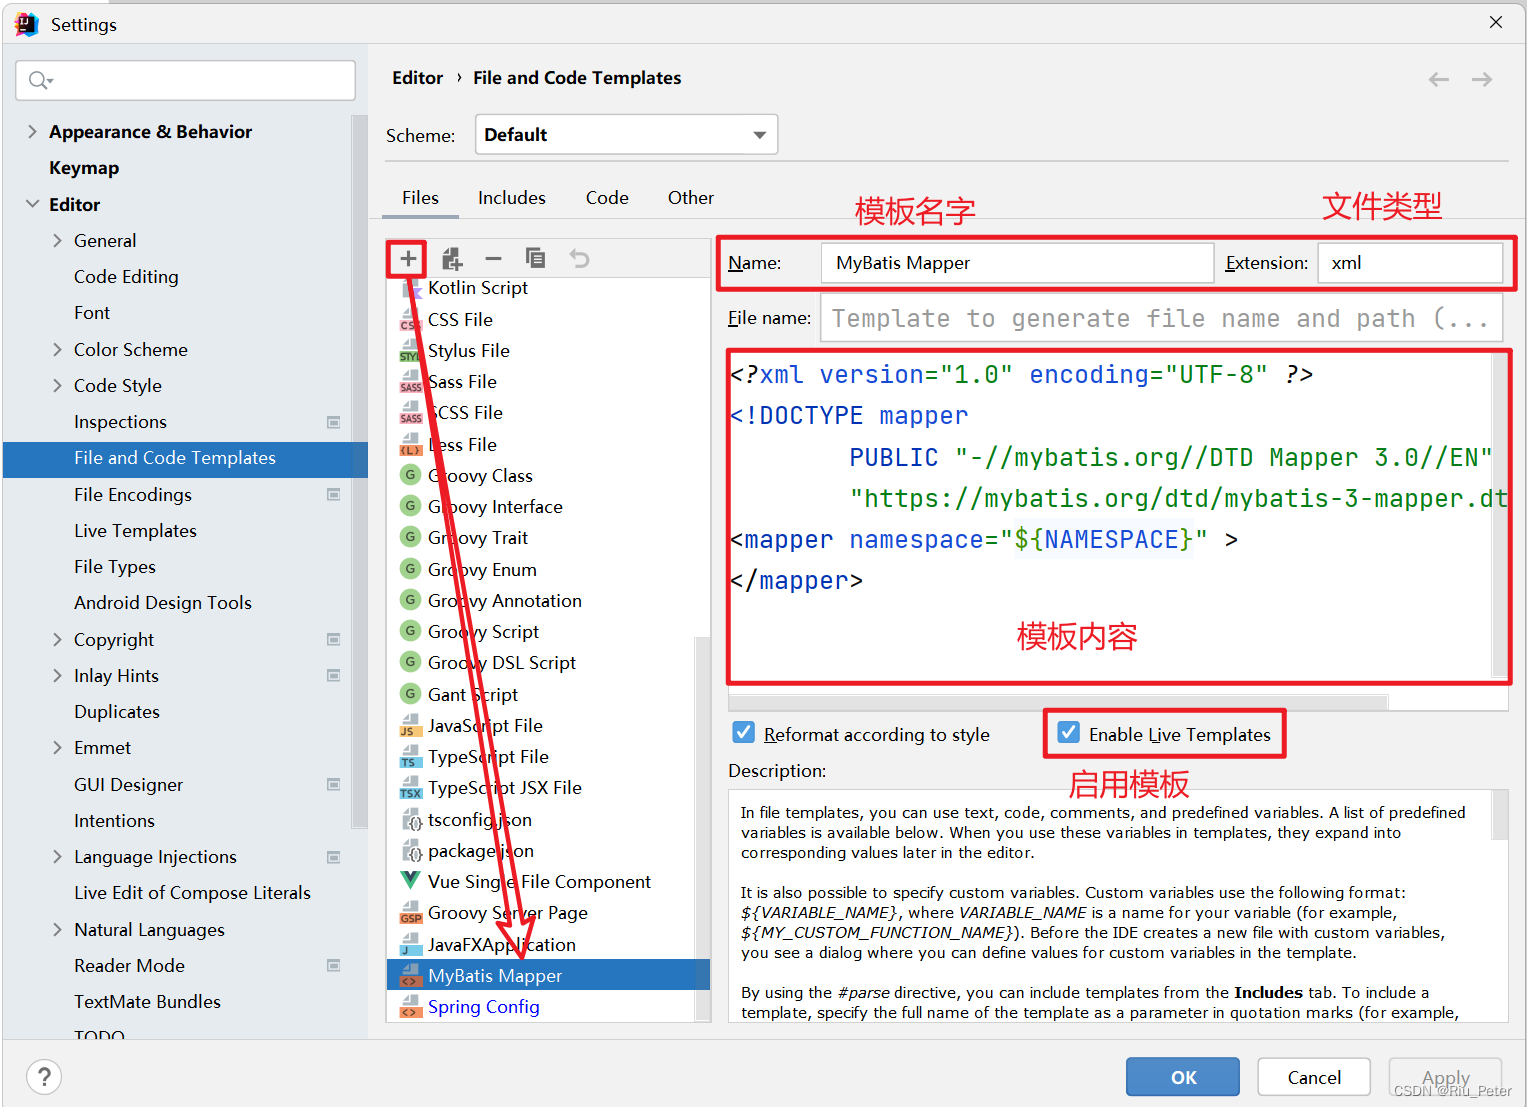1527x1107 pixels.
Task: Select the MyBatis Mapper template
Action: 548,975
